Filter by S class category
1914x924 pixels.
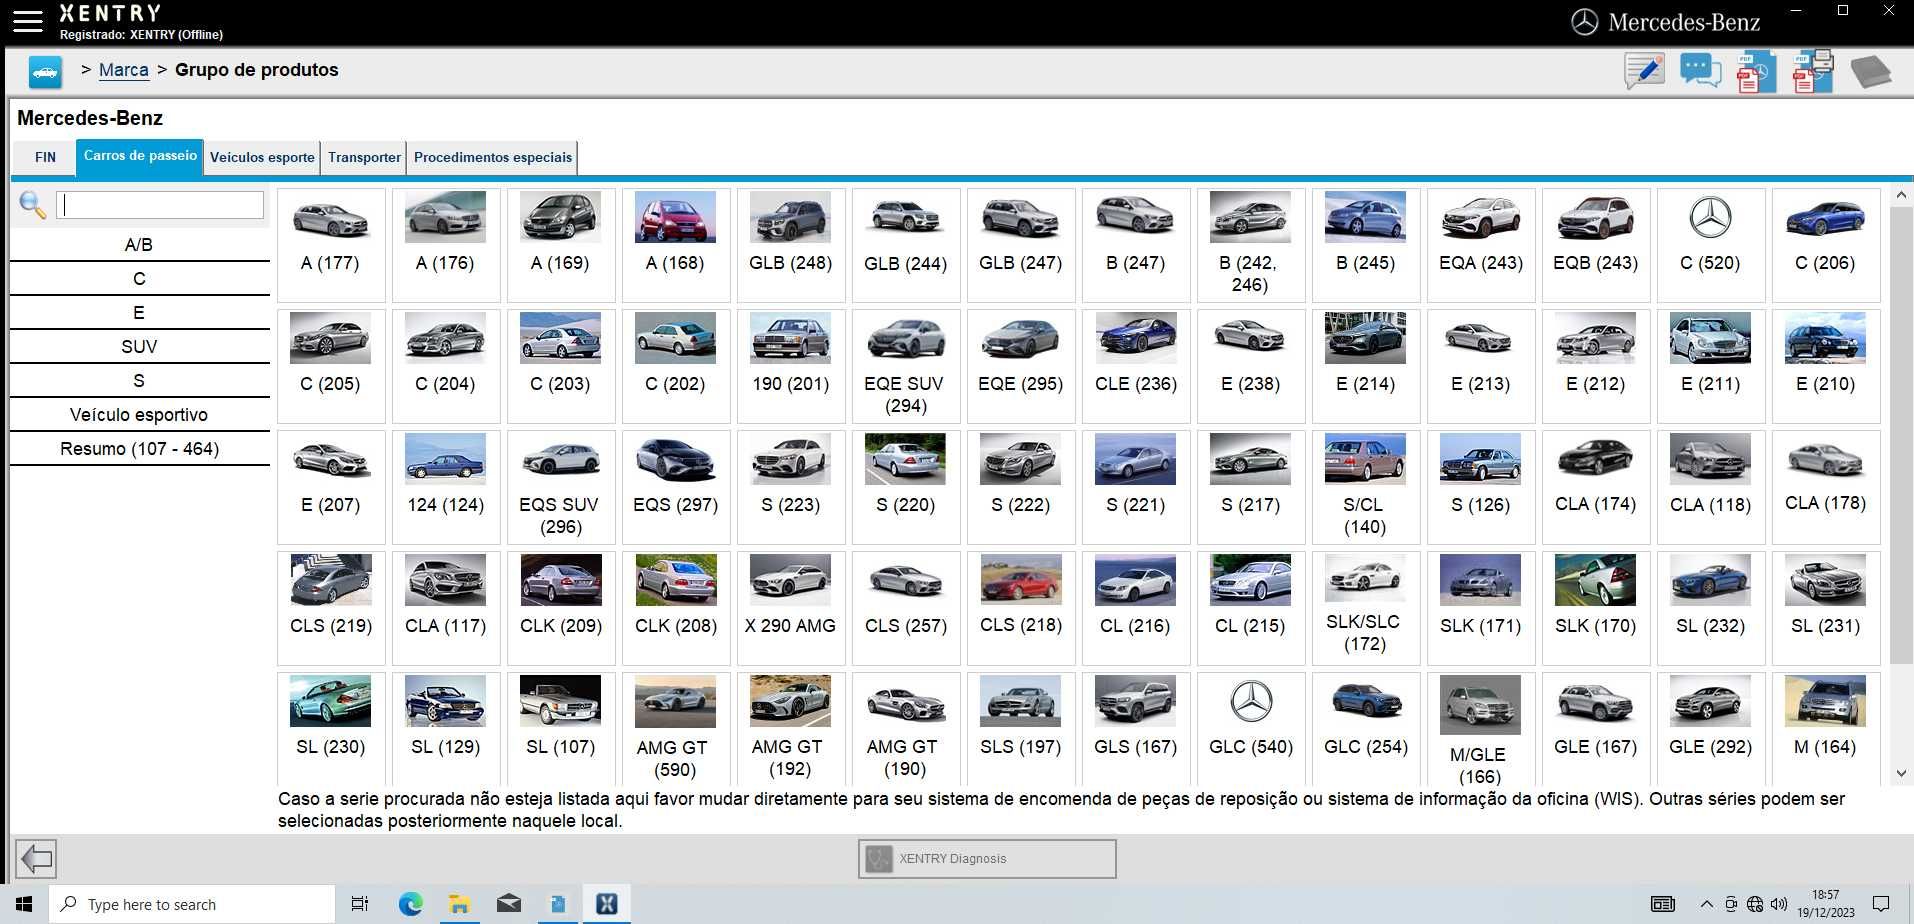[x=139, y=381]
